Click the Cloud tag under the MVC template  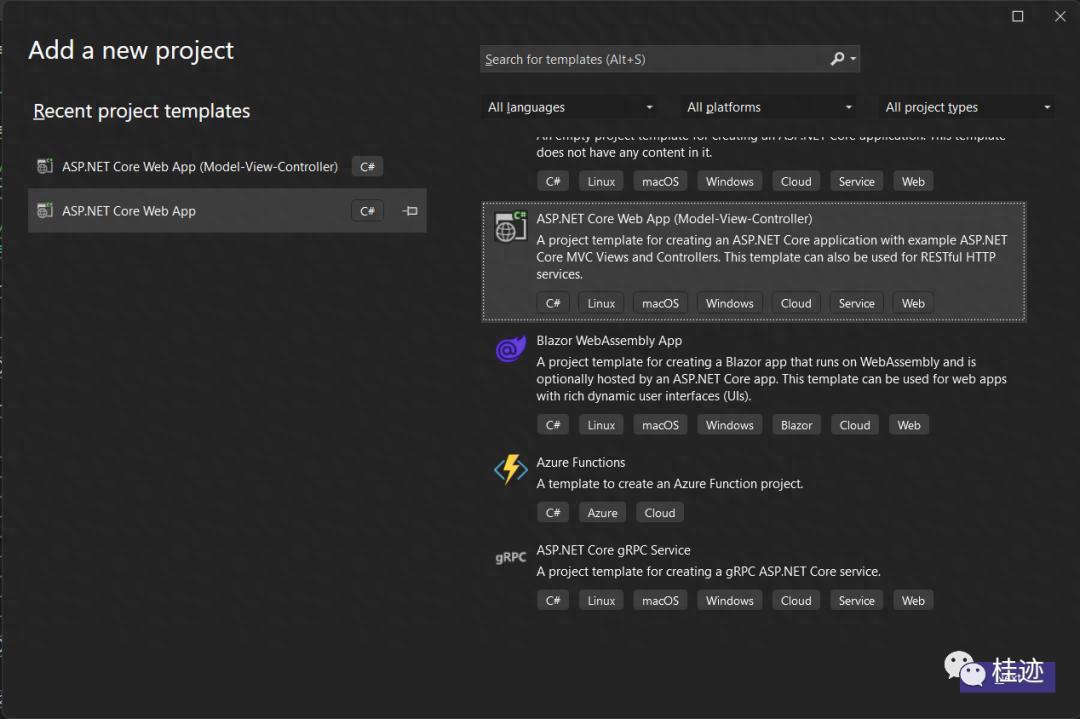tap(796, 303)
